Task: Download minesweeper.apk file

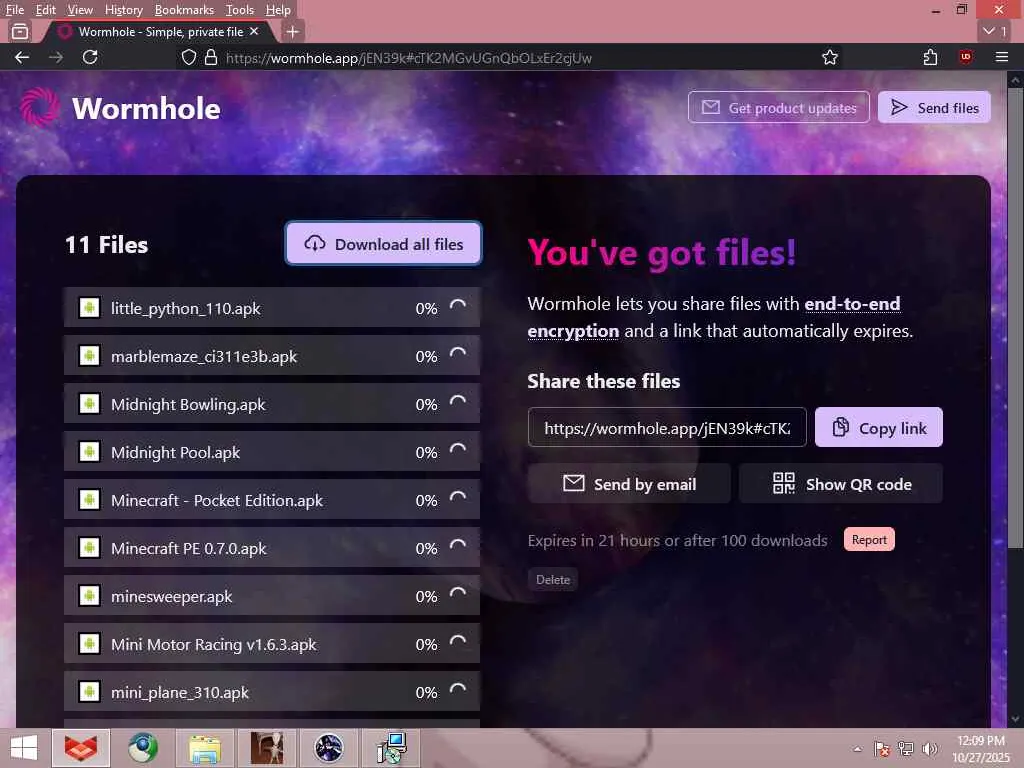Action: [x=272, y=596]
